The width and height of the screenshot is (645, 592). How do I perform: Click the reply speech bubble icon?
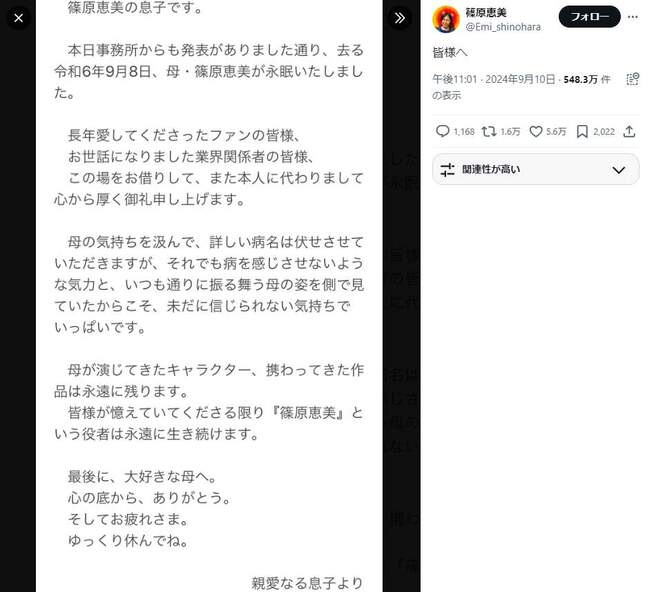(x=442, y=132)
